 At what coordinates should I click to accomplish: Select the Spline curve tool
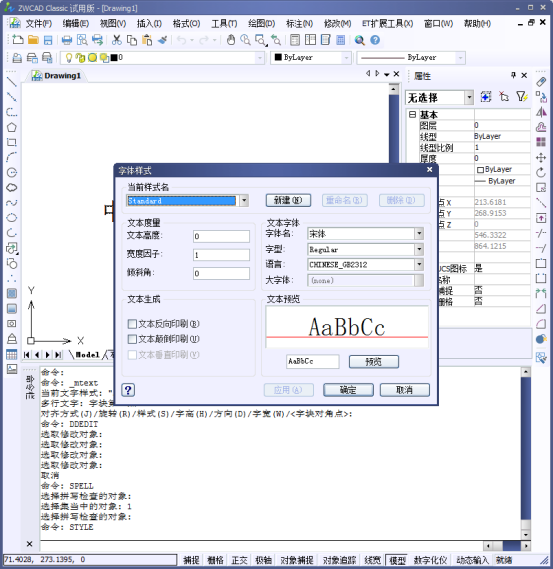click(x=12, y=202)
